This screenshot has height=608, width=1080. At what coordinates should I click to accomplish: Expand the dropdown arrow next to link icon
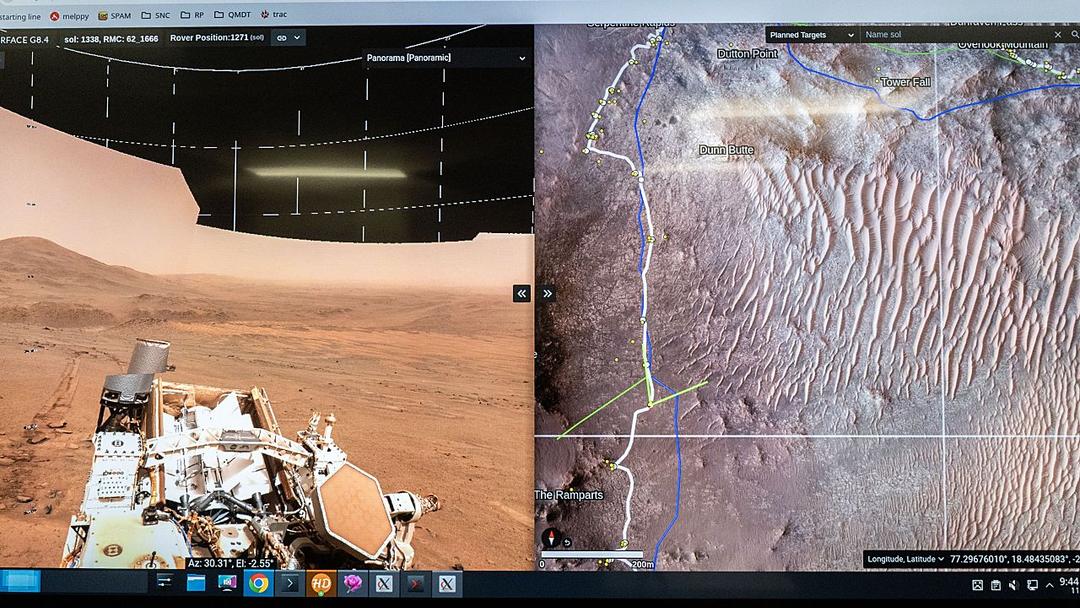coord(297,38)
